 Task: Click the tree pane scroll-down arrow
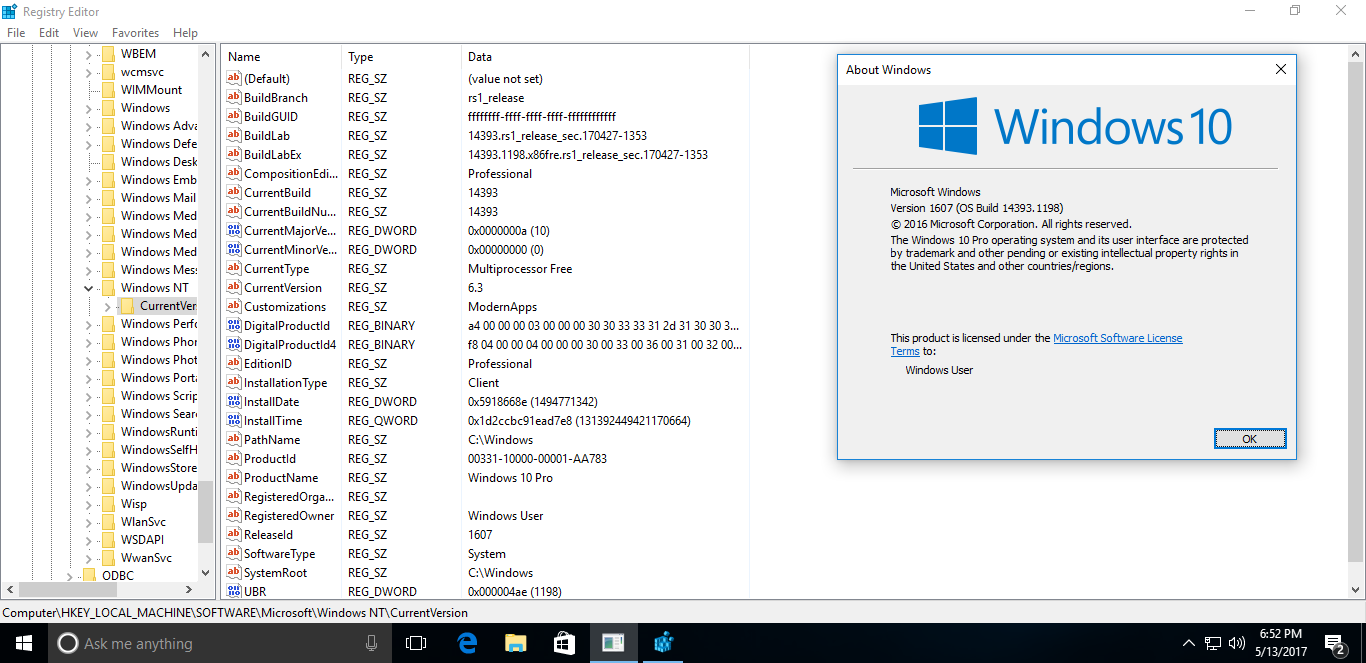(206, 574)
